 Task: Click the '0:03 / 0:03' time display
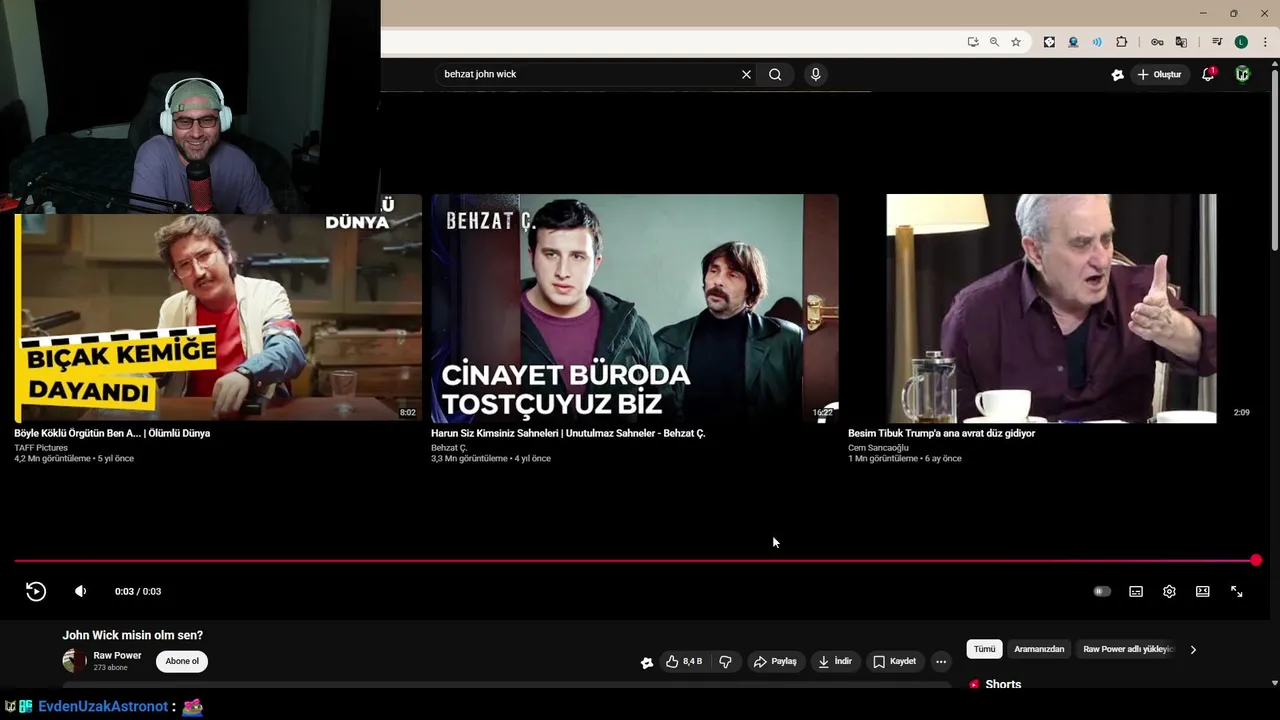tap(138, 591)
